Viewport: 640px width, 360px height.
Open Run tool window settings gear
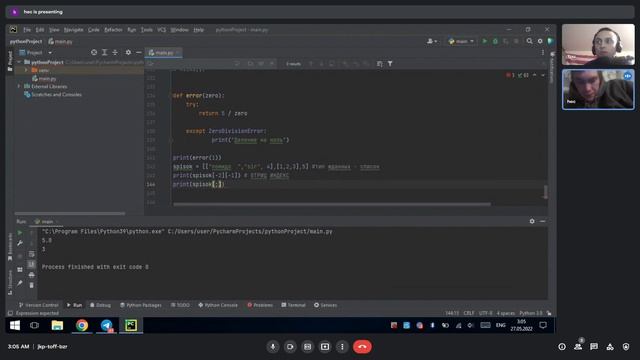[x=532, y=221]
